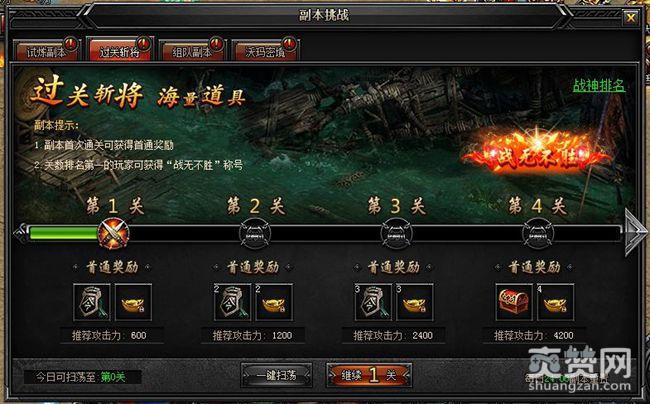Click the 继续 1 关 continue button

[x=369, y=375]
